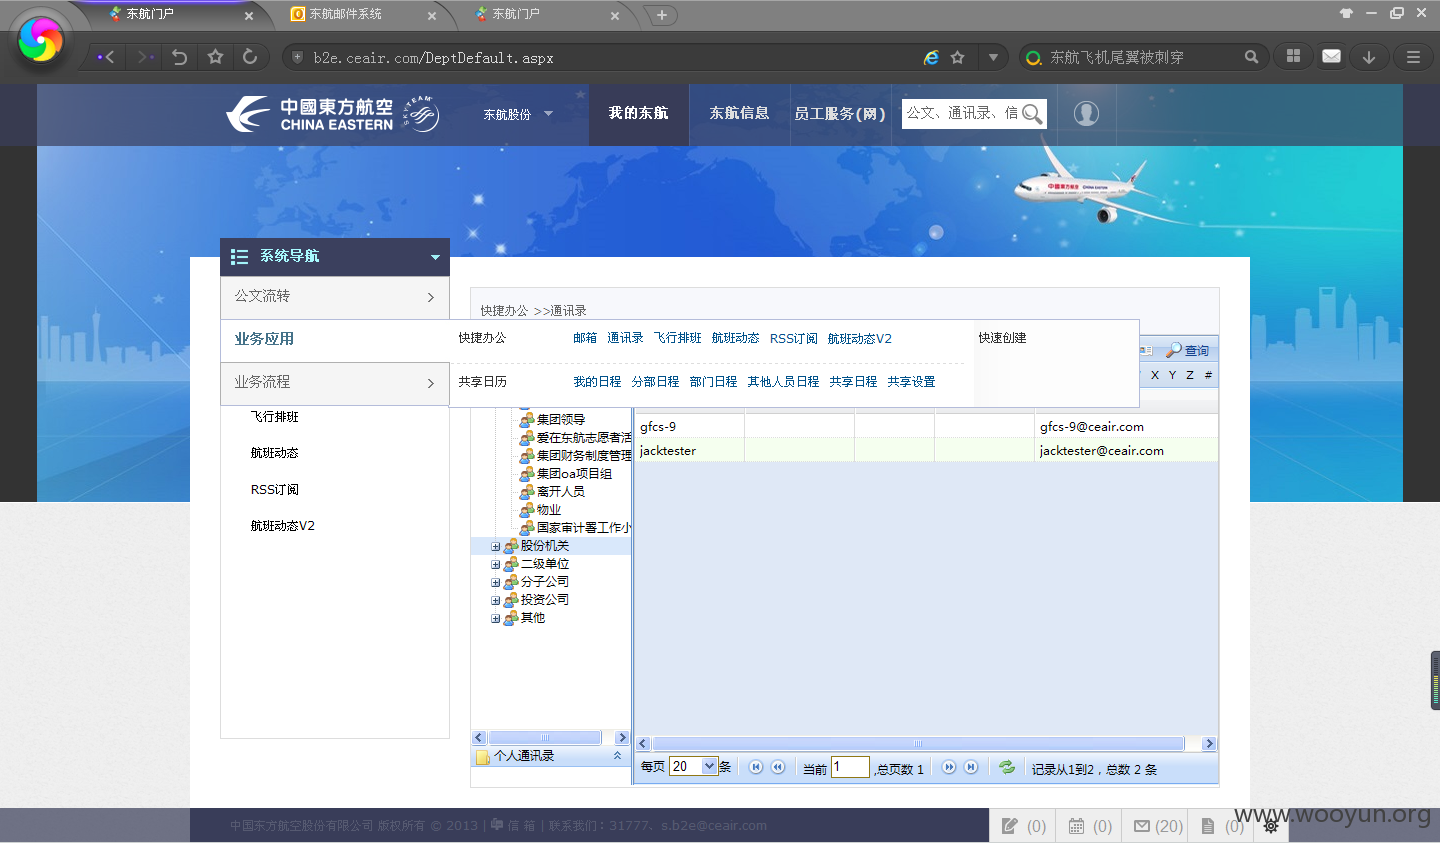Select the 离开人员 tree item
The image size is (1440, 843).
[561, 492]
